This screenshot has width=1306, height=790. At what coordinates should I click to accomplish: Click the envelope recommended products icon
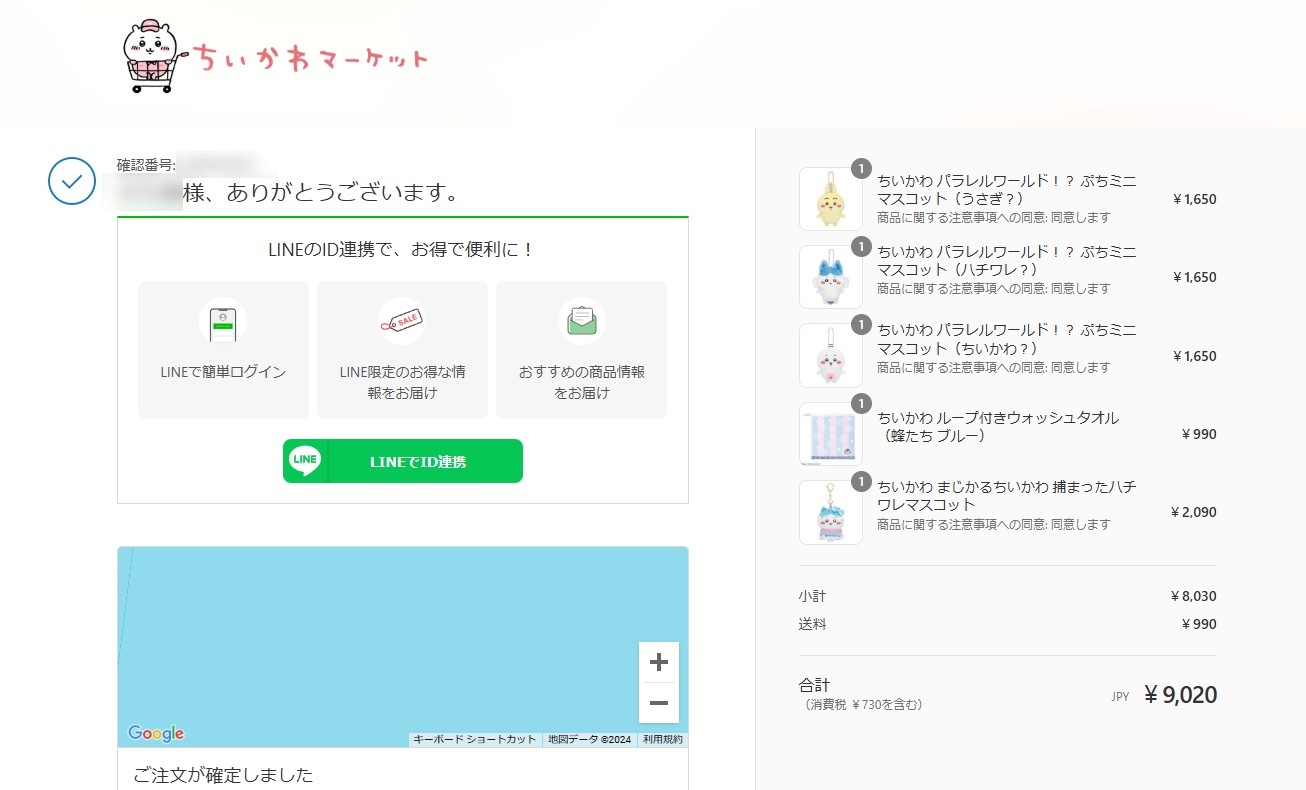(581, 321)
